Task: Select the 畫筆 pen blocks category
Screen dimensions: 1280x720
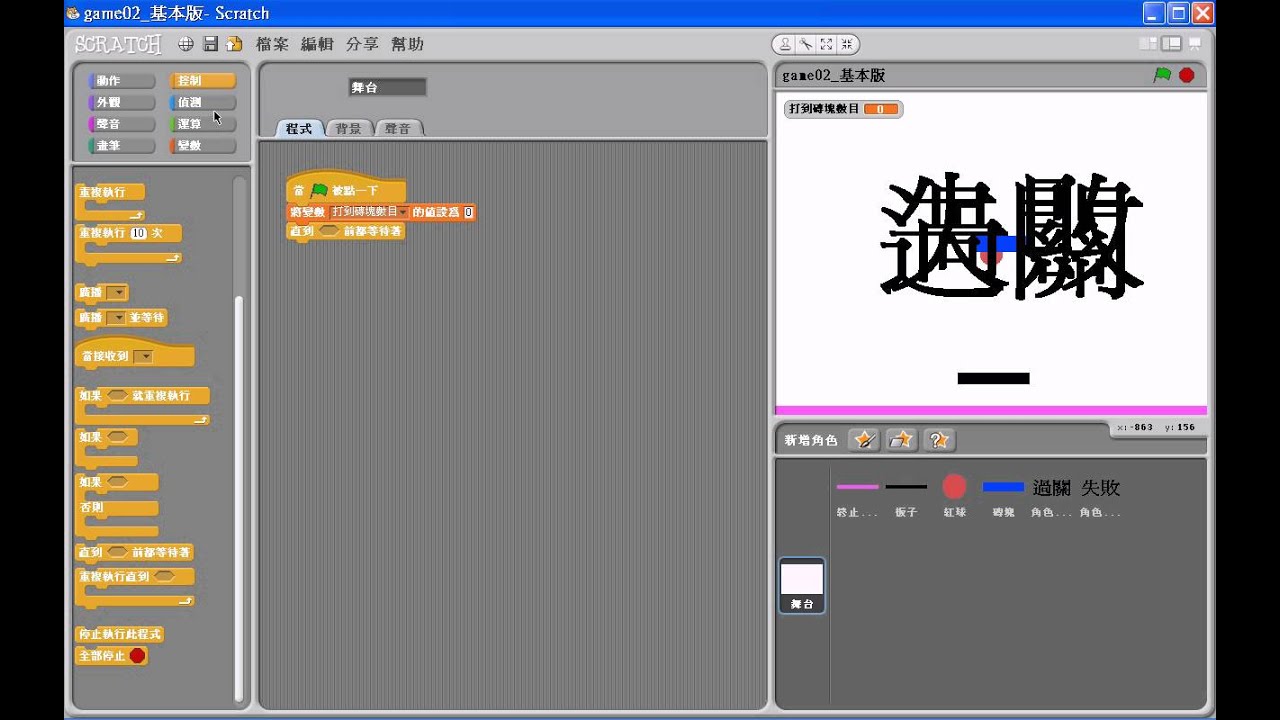Action: click(x=122, y=146)
